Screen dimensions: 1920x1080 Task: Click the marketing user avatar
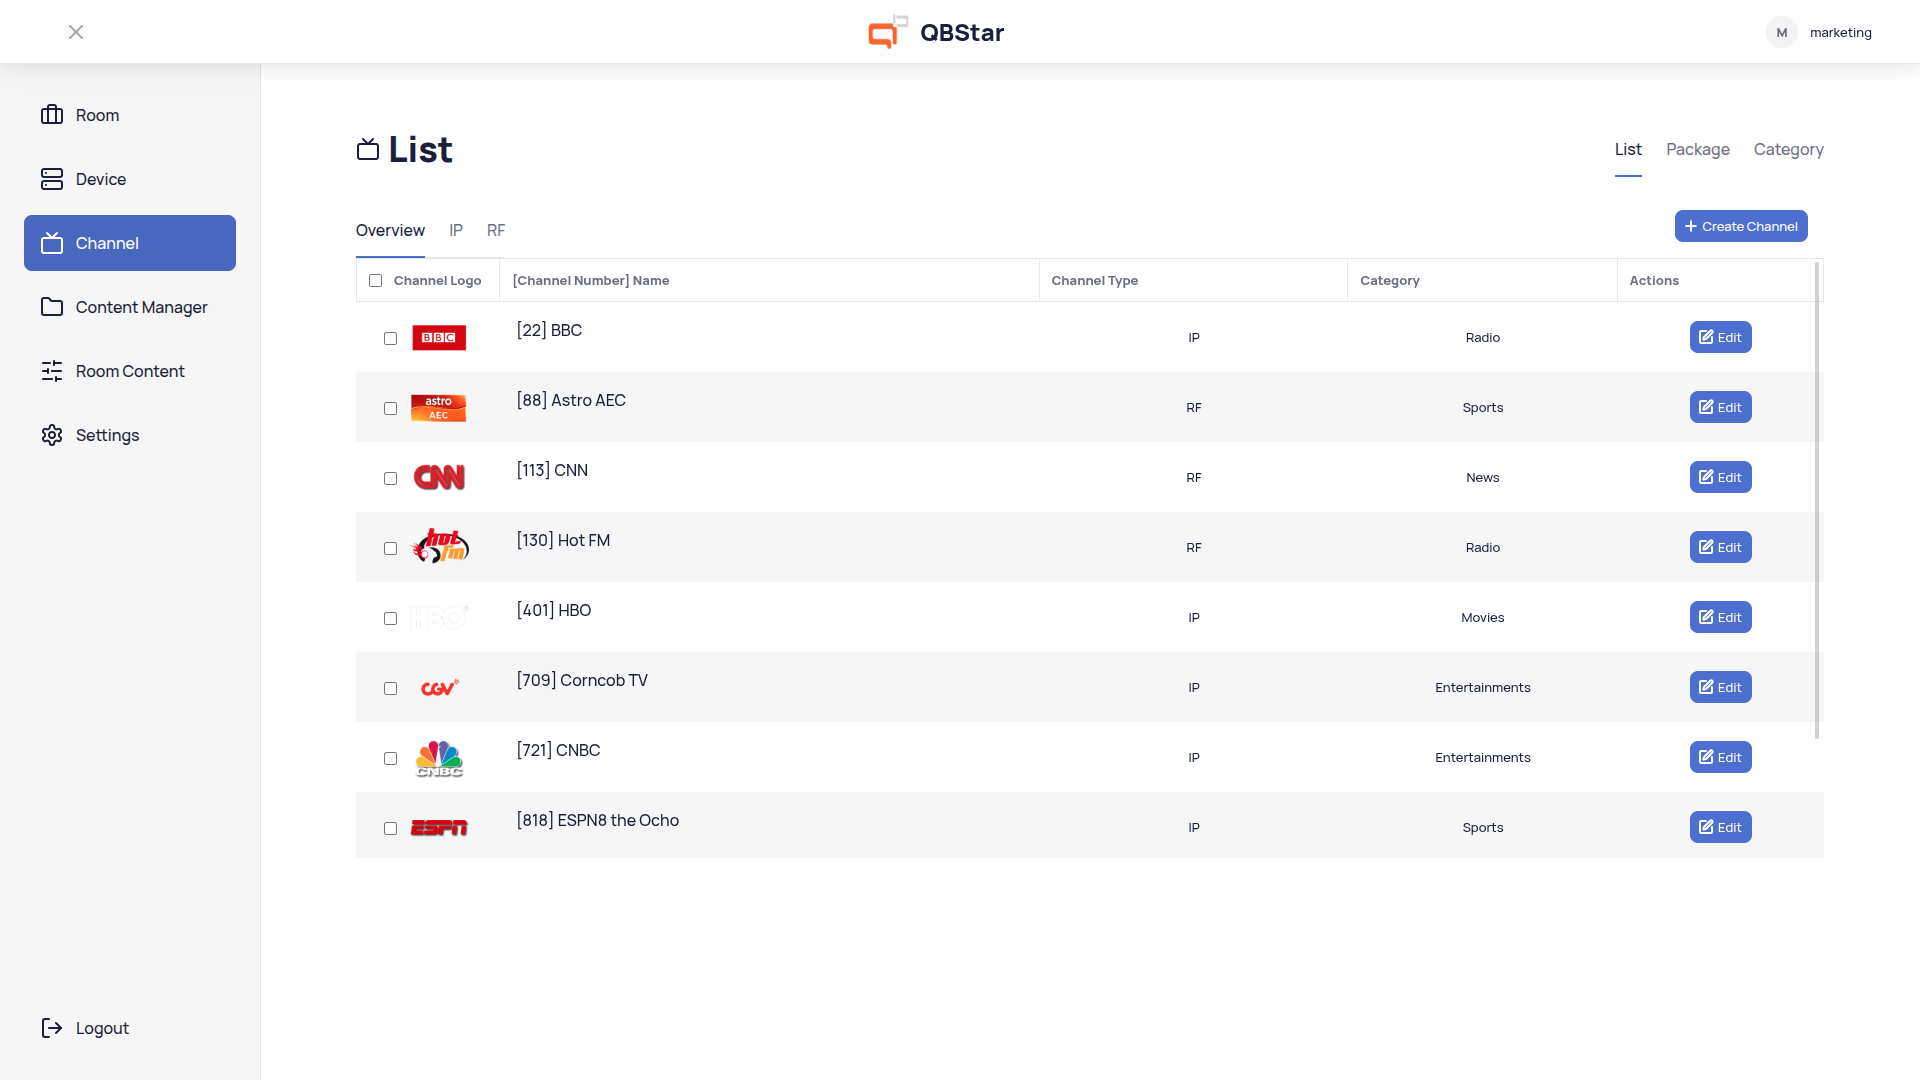1781,32
